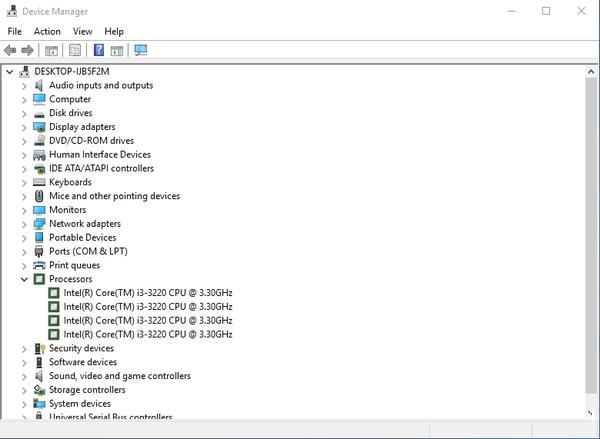This screenshot has width=600, height=439.
Task: Click the Forward arrow toolbar icon
Action: coord(28,50)
